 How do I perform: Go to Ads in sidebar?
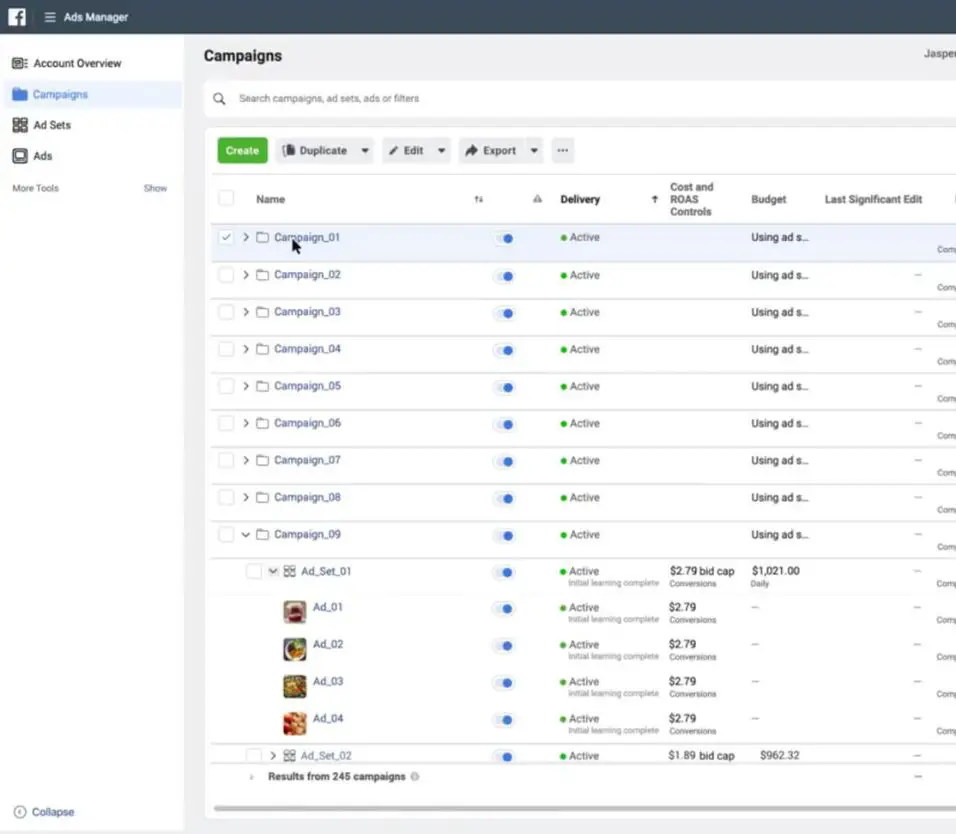pos(43,156)
